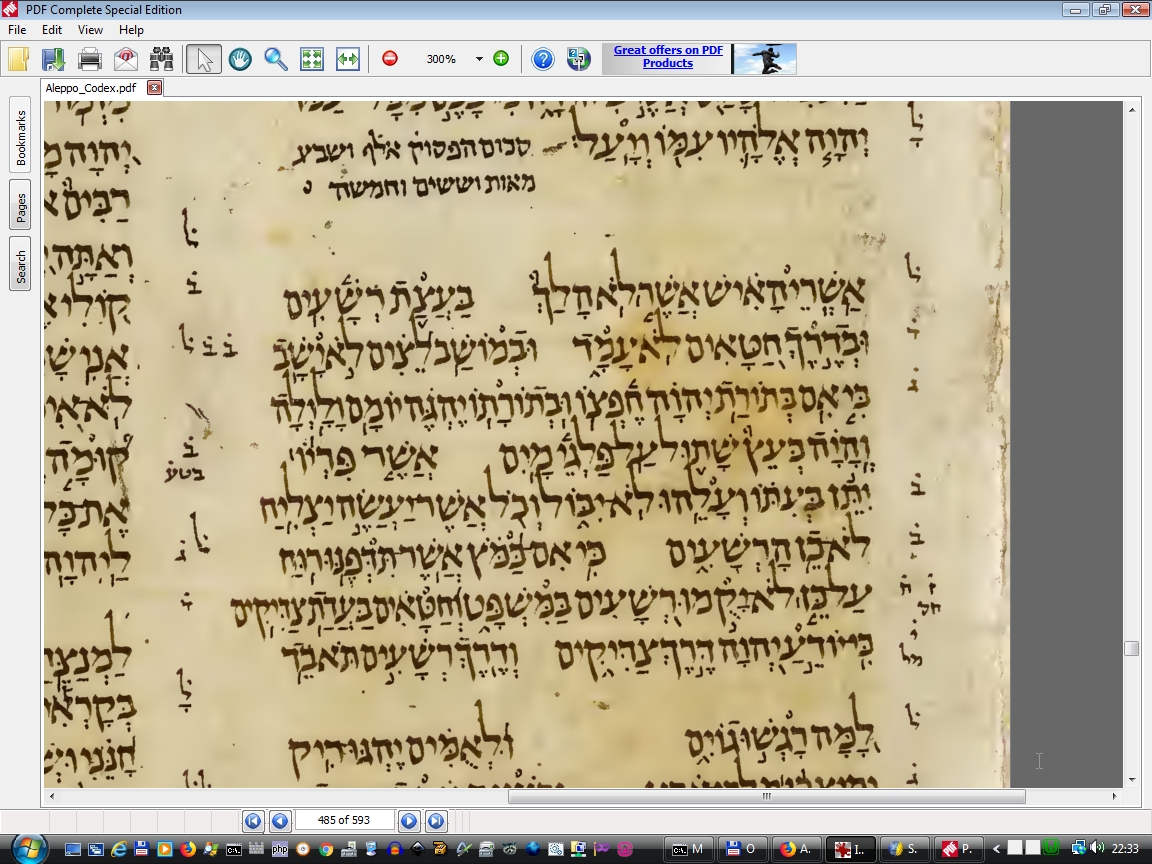Click the Open file folder icon

coord(18,59)
